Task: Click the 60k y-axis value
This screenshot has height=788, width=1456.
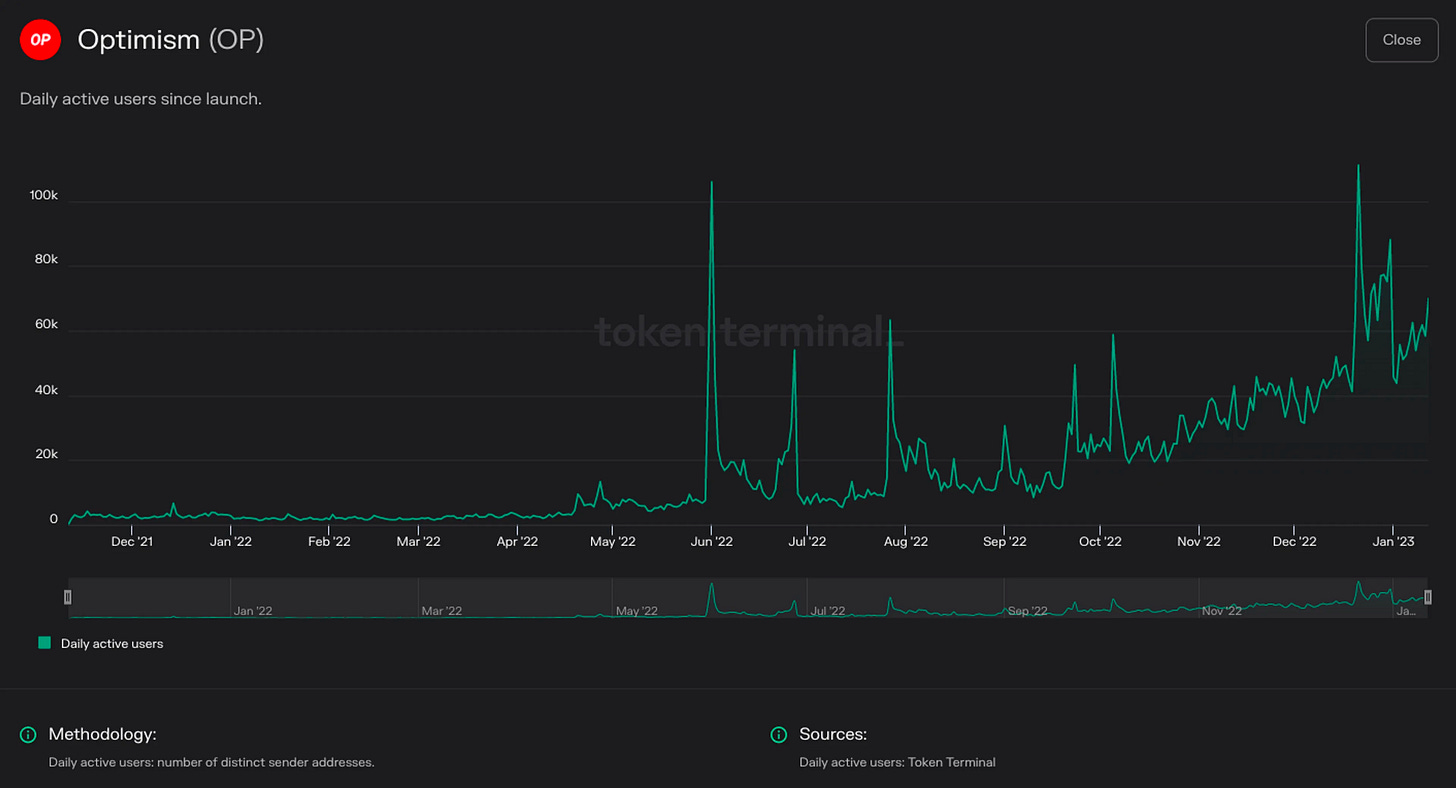Action: coord(47,325)
